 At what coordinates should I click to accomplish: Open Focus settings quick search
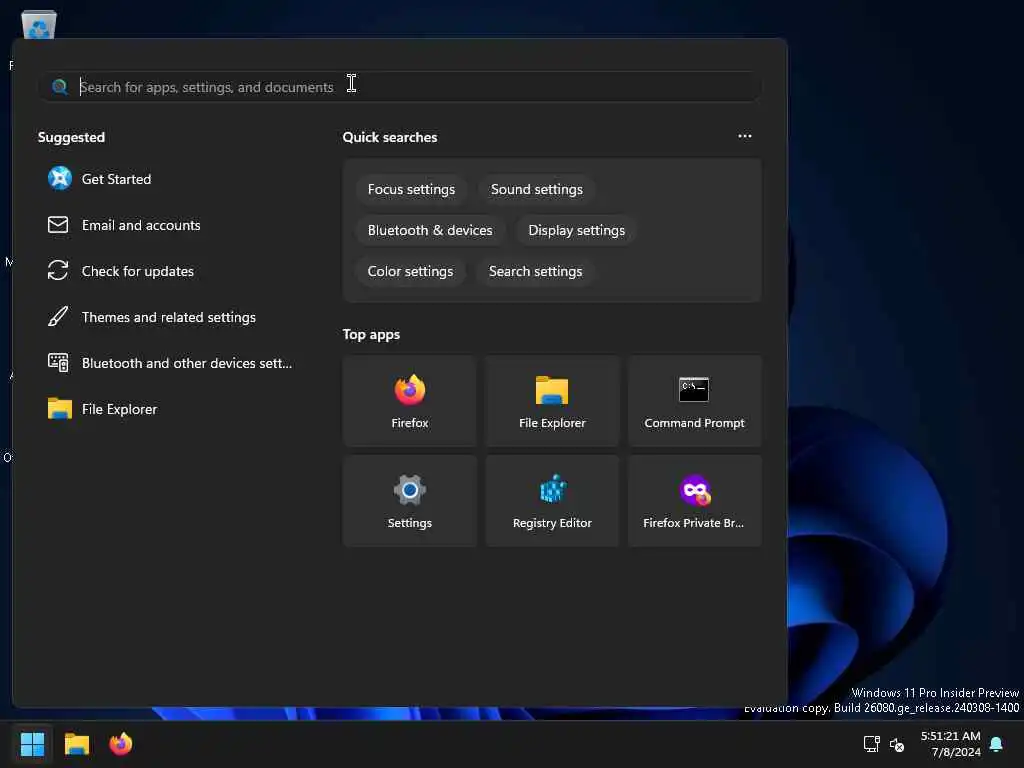pos(411,189)
